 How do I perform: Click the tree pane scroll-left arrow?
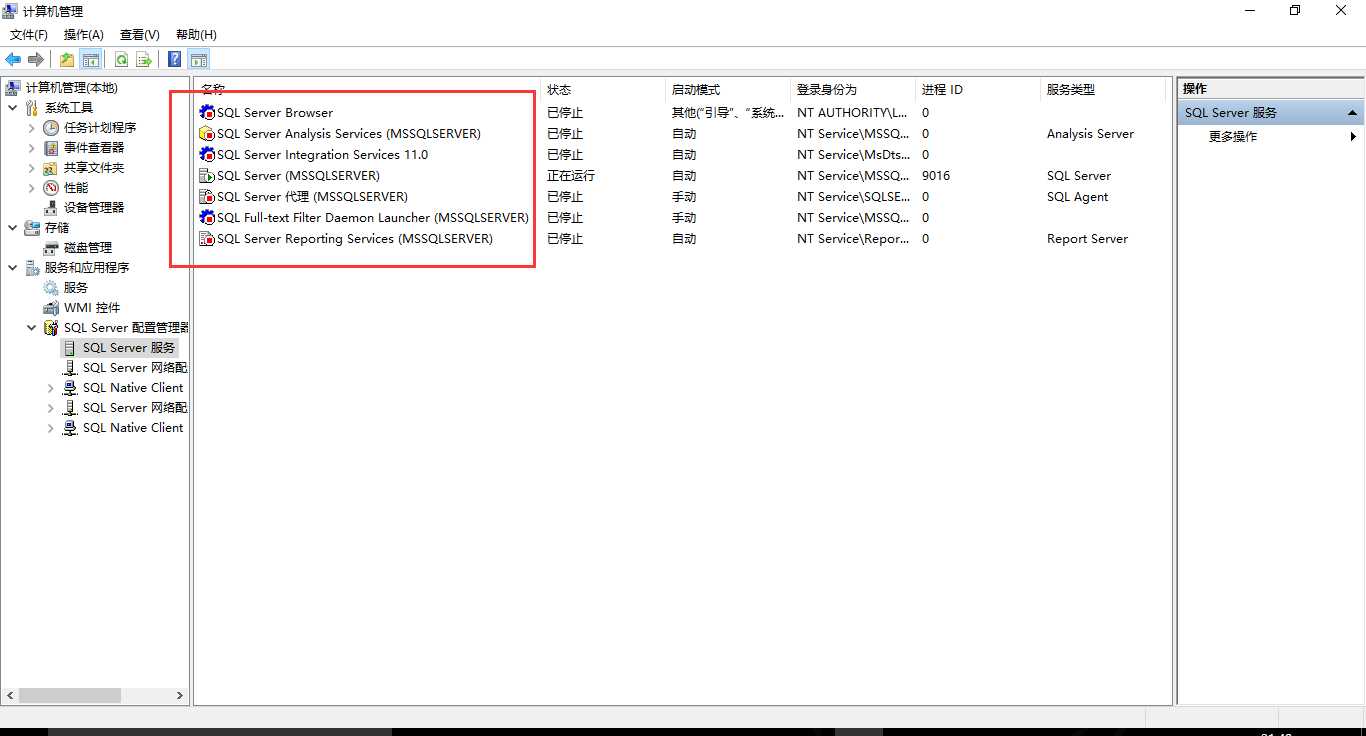click(10, 695)
